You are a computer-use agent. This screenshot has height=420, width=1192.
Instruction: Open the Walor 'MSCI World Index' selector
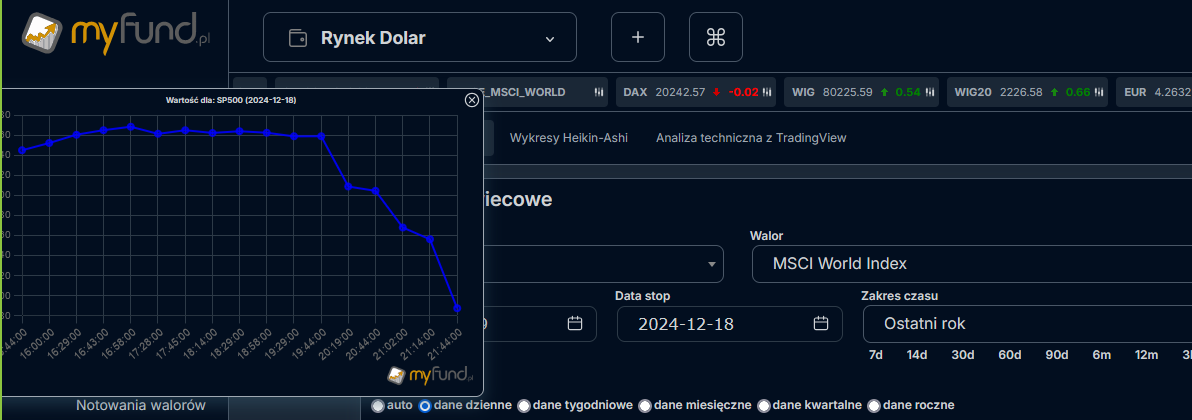tap(971, 264)
